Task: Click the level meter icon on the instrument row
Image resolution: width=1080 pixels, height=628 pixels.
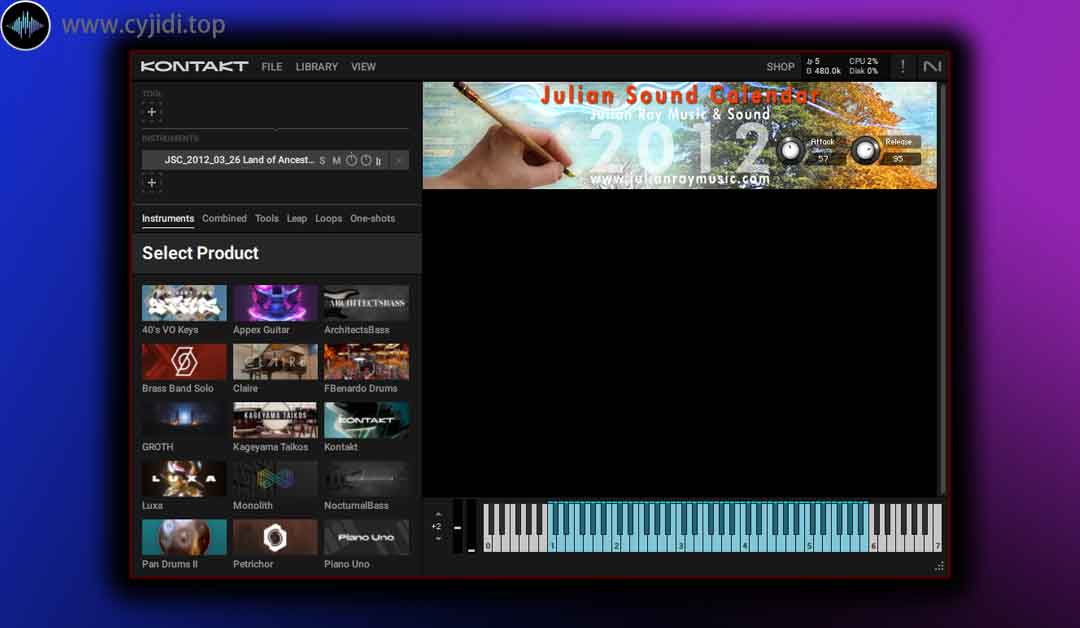Action: pos(378,160)
